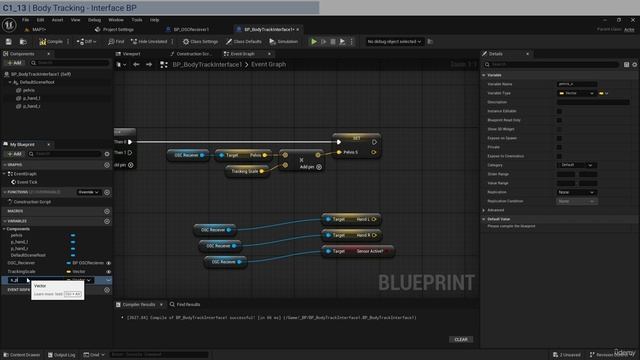Add a new graph with the plus icon

click(x=107, y=165)
